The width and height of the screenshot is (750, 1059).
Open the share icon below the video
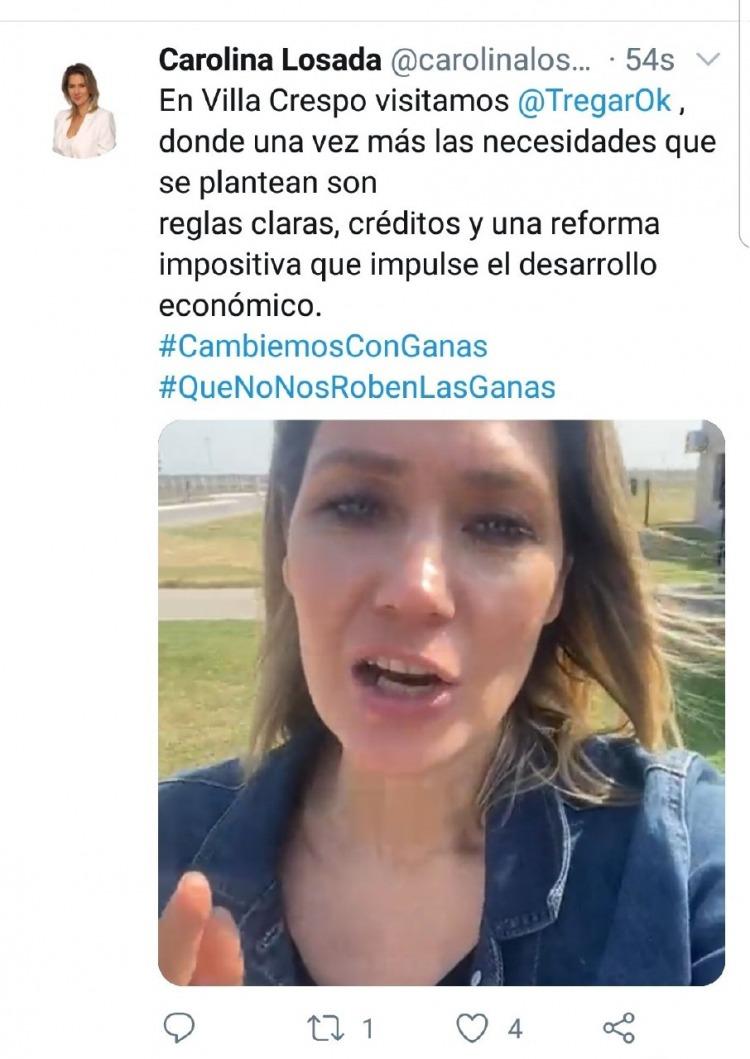pyautogui.click(x=619, y=1028)
